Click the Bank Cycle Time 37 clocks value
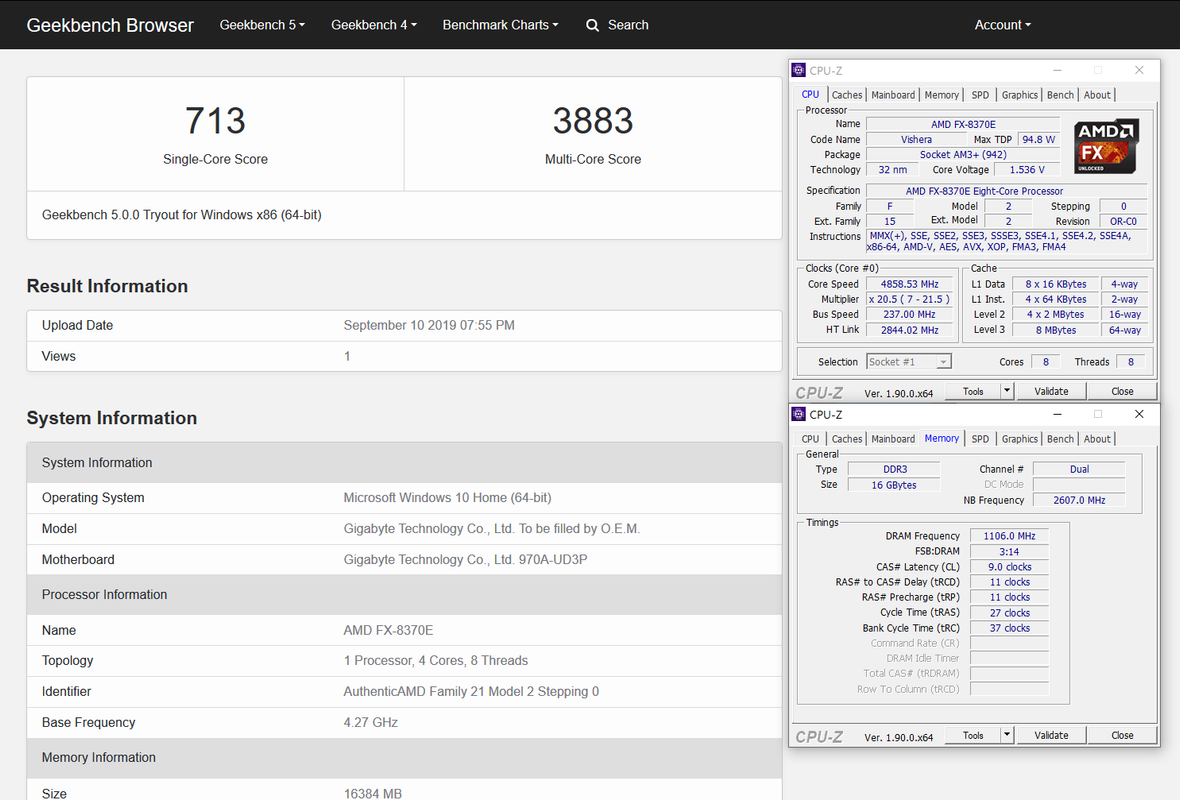 point(1008,628)
